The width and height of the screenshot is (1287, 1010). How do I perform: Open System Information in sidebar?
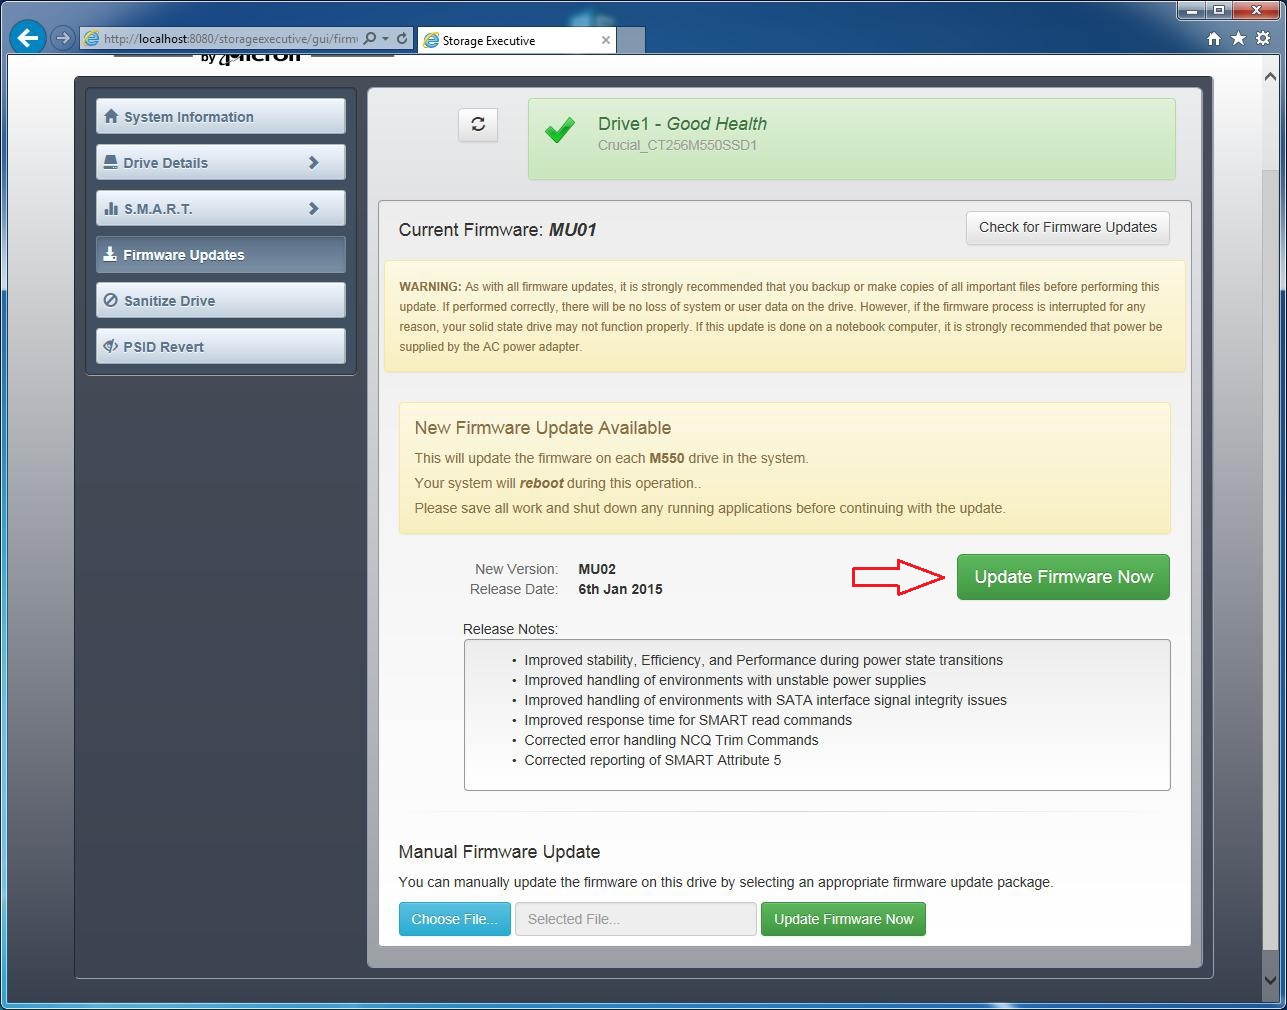pos(221,116)
